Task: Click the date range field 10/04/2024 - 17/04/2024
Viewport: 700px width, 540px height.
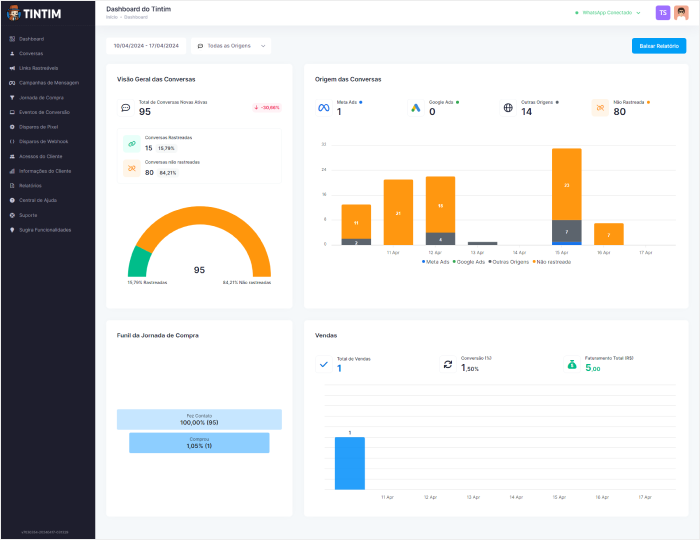Action: (x=146, y=46)
